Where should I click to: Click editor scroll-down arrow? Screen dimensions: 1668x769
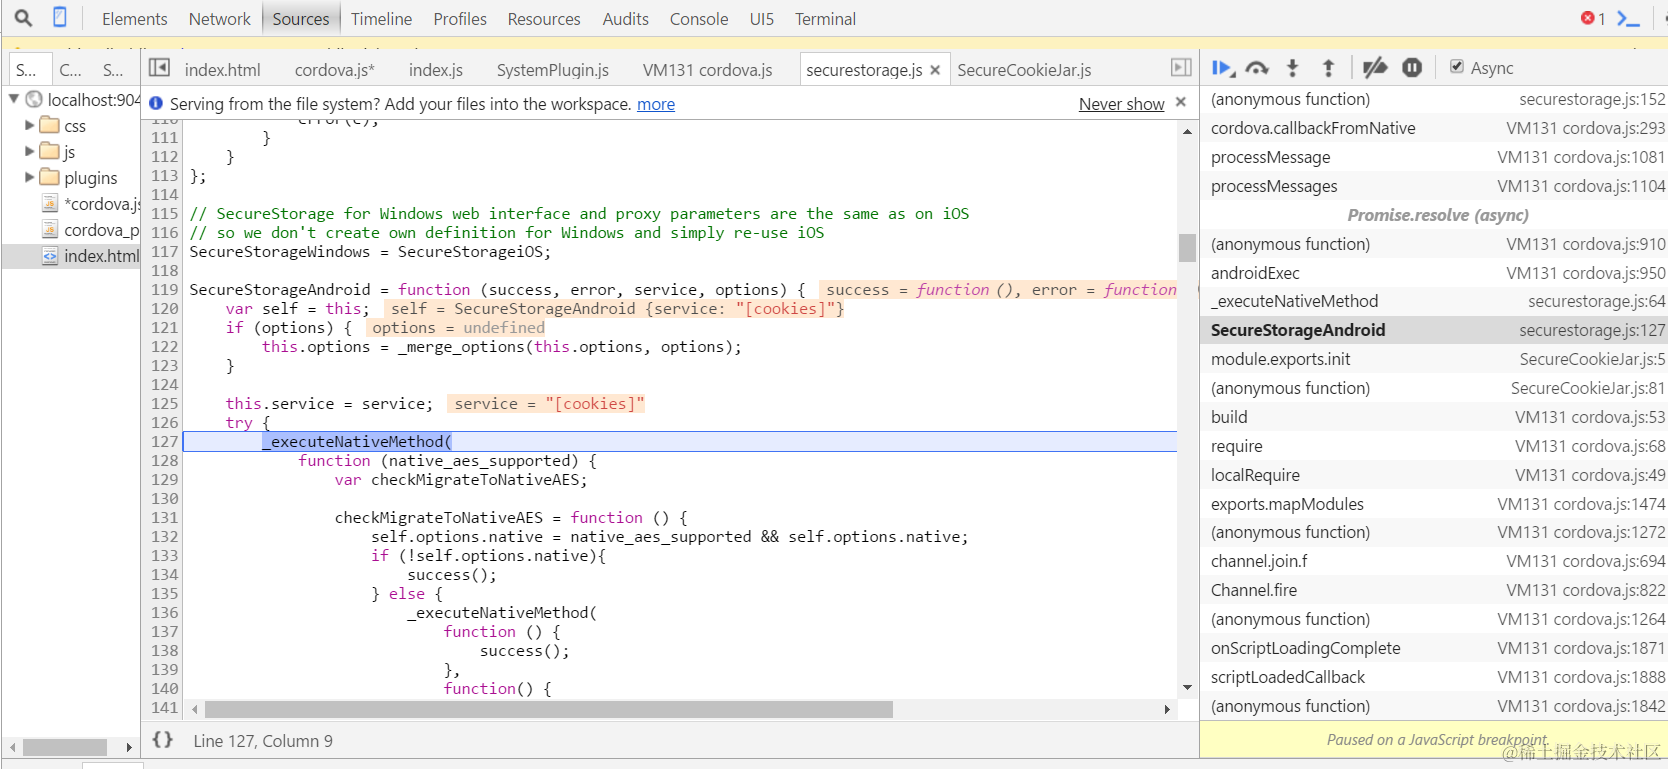(x=1187, y=687)
